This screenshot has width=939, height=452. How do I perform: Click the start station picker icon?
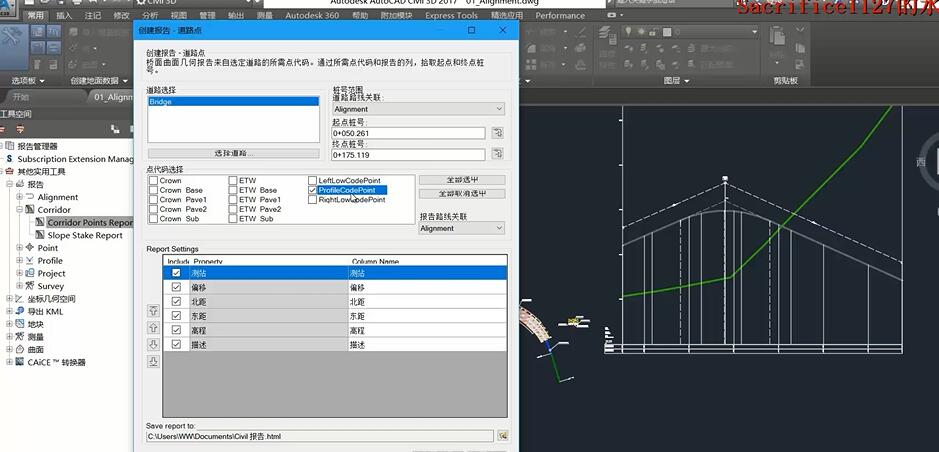(x=497, y=133)
